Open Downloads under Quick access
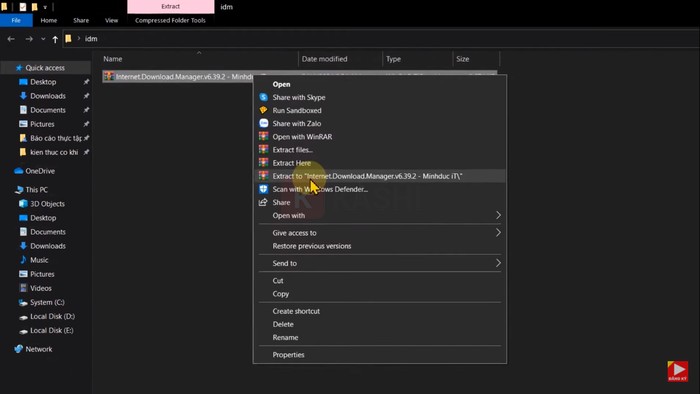This screenshot has width=700, height=394. tap(48, 96)
